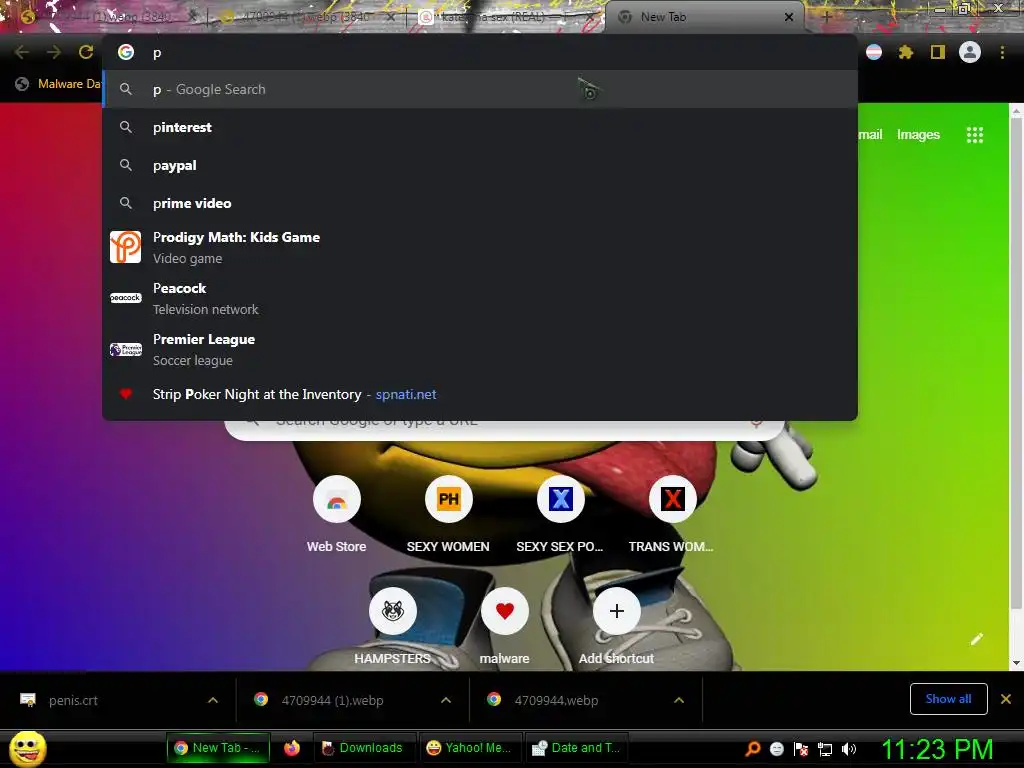
Task: Click the browser forward arrow
Action: click(54, 52)
